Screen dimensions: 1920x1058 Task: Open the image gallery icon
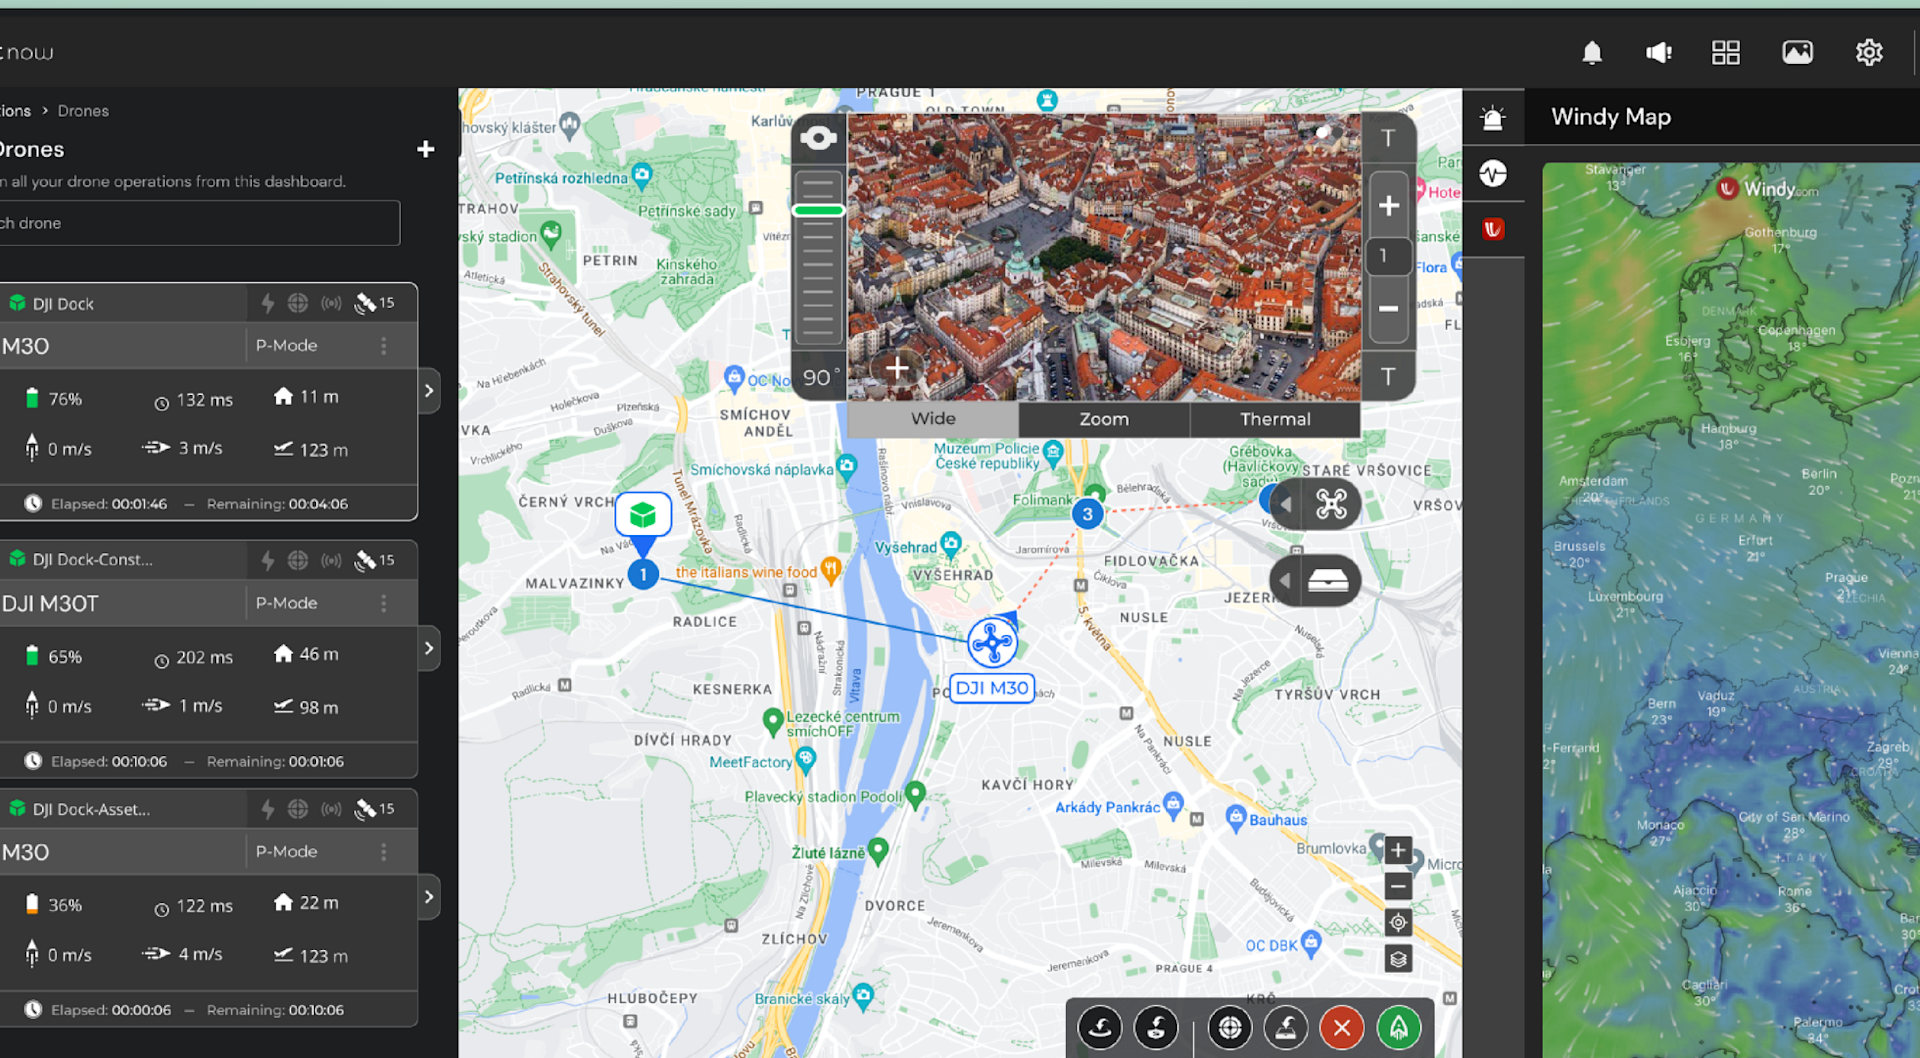click(x=1797, y=52)
